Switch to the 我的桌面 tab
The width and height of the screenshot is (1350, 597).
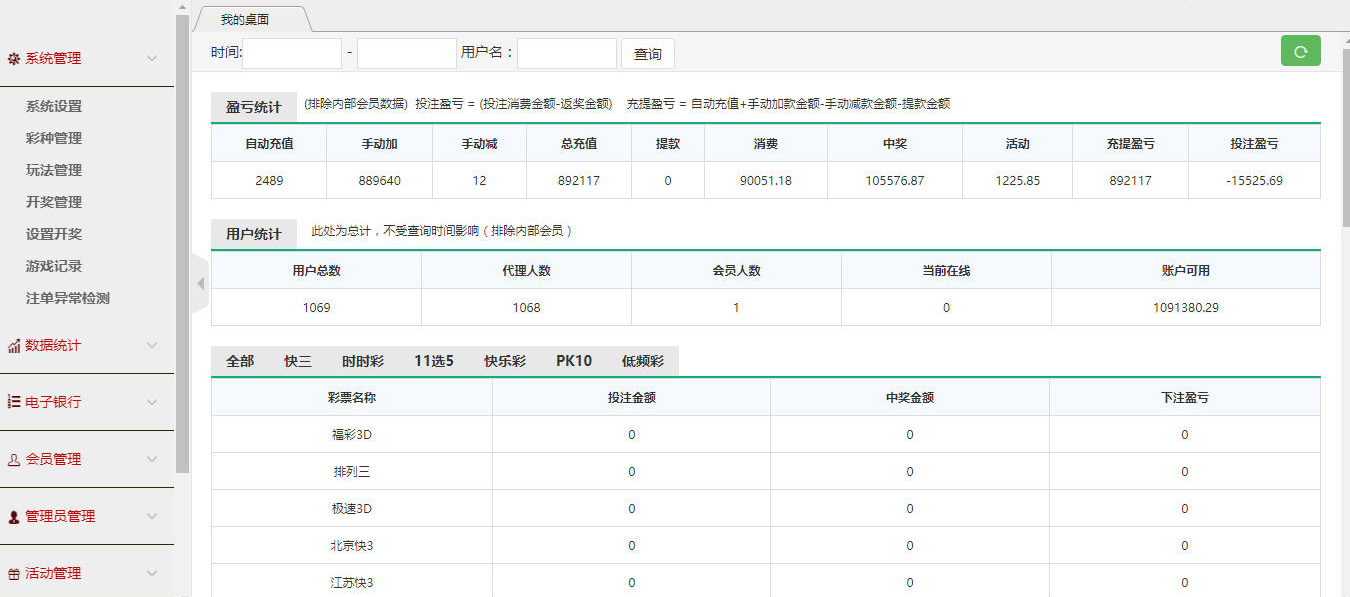click(x=245, y=19)
